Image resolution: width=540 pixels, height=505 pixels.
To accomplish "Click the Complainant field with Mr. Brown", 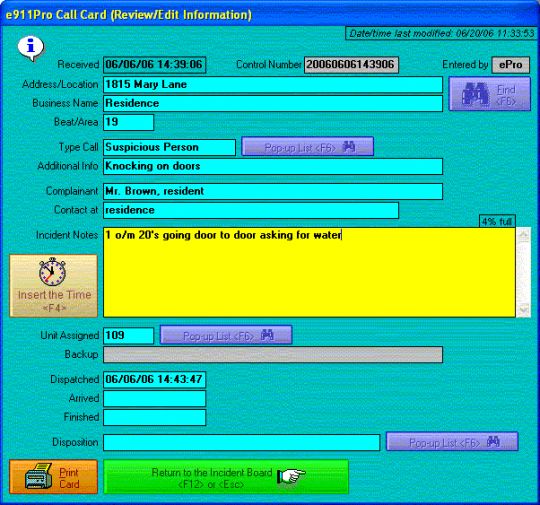I will [x=273, y=192].
